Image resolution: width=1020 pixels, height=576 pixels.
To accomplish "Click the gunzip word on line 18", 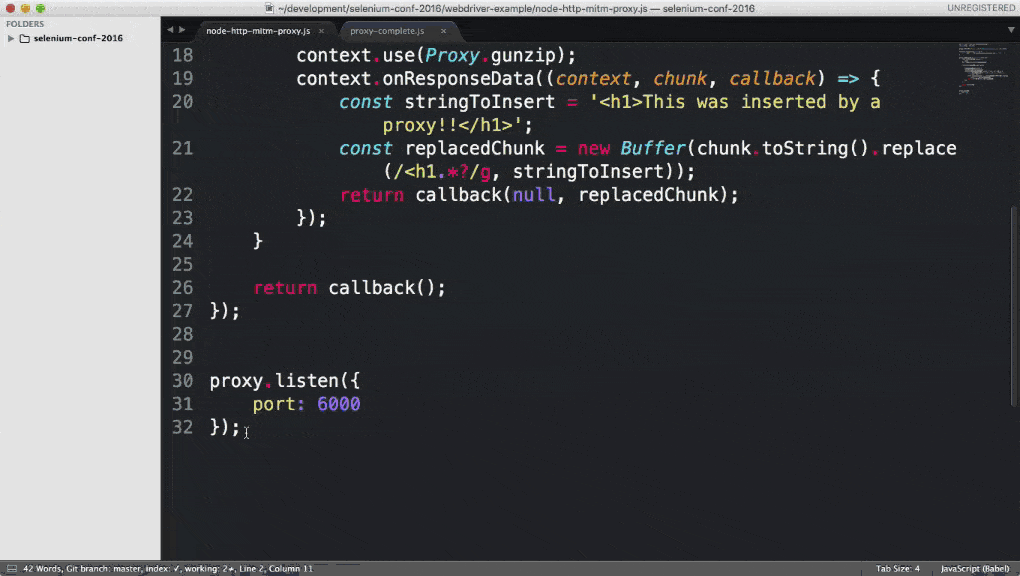I will (x=523, y=55).
